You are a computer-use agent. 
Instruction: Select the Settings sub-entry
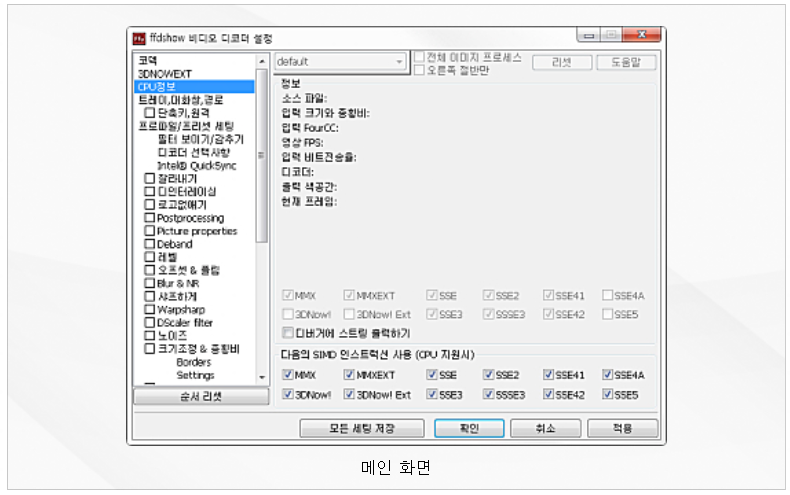tap(195, 375)
